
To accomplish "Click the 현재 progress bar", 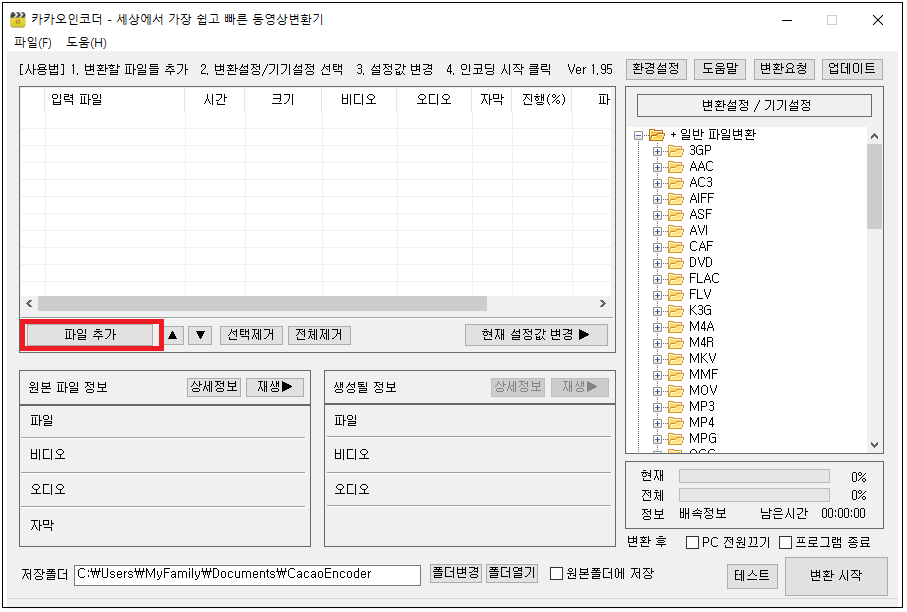I will point(754,477).
